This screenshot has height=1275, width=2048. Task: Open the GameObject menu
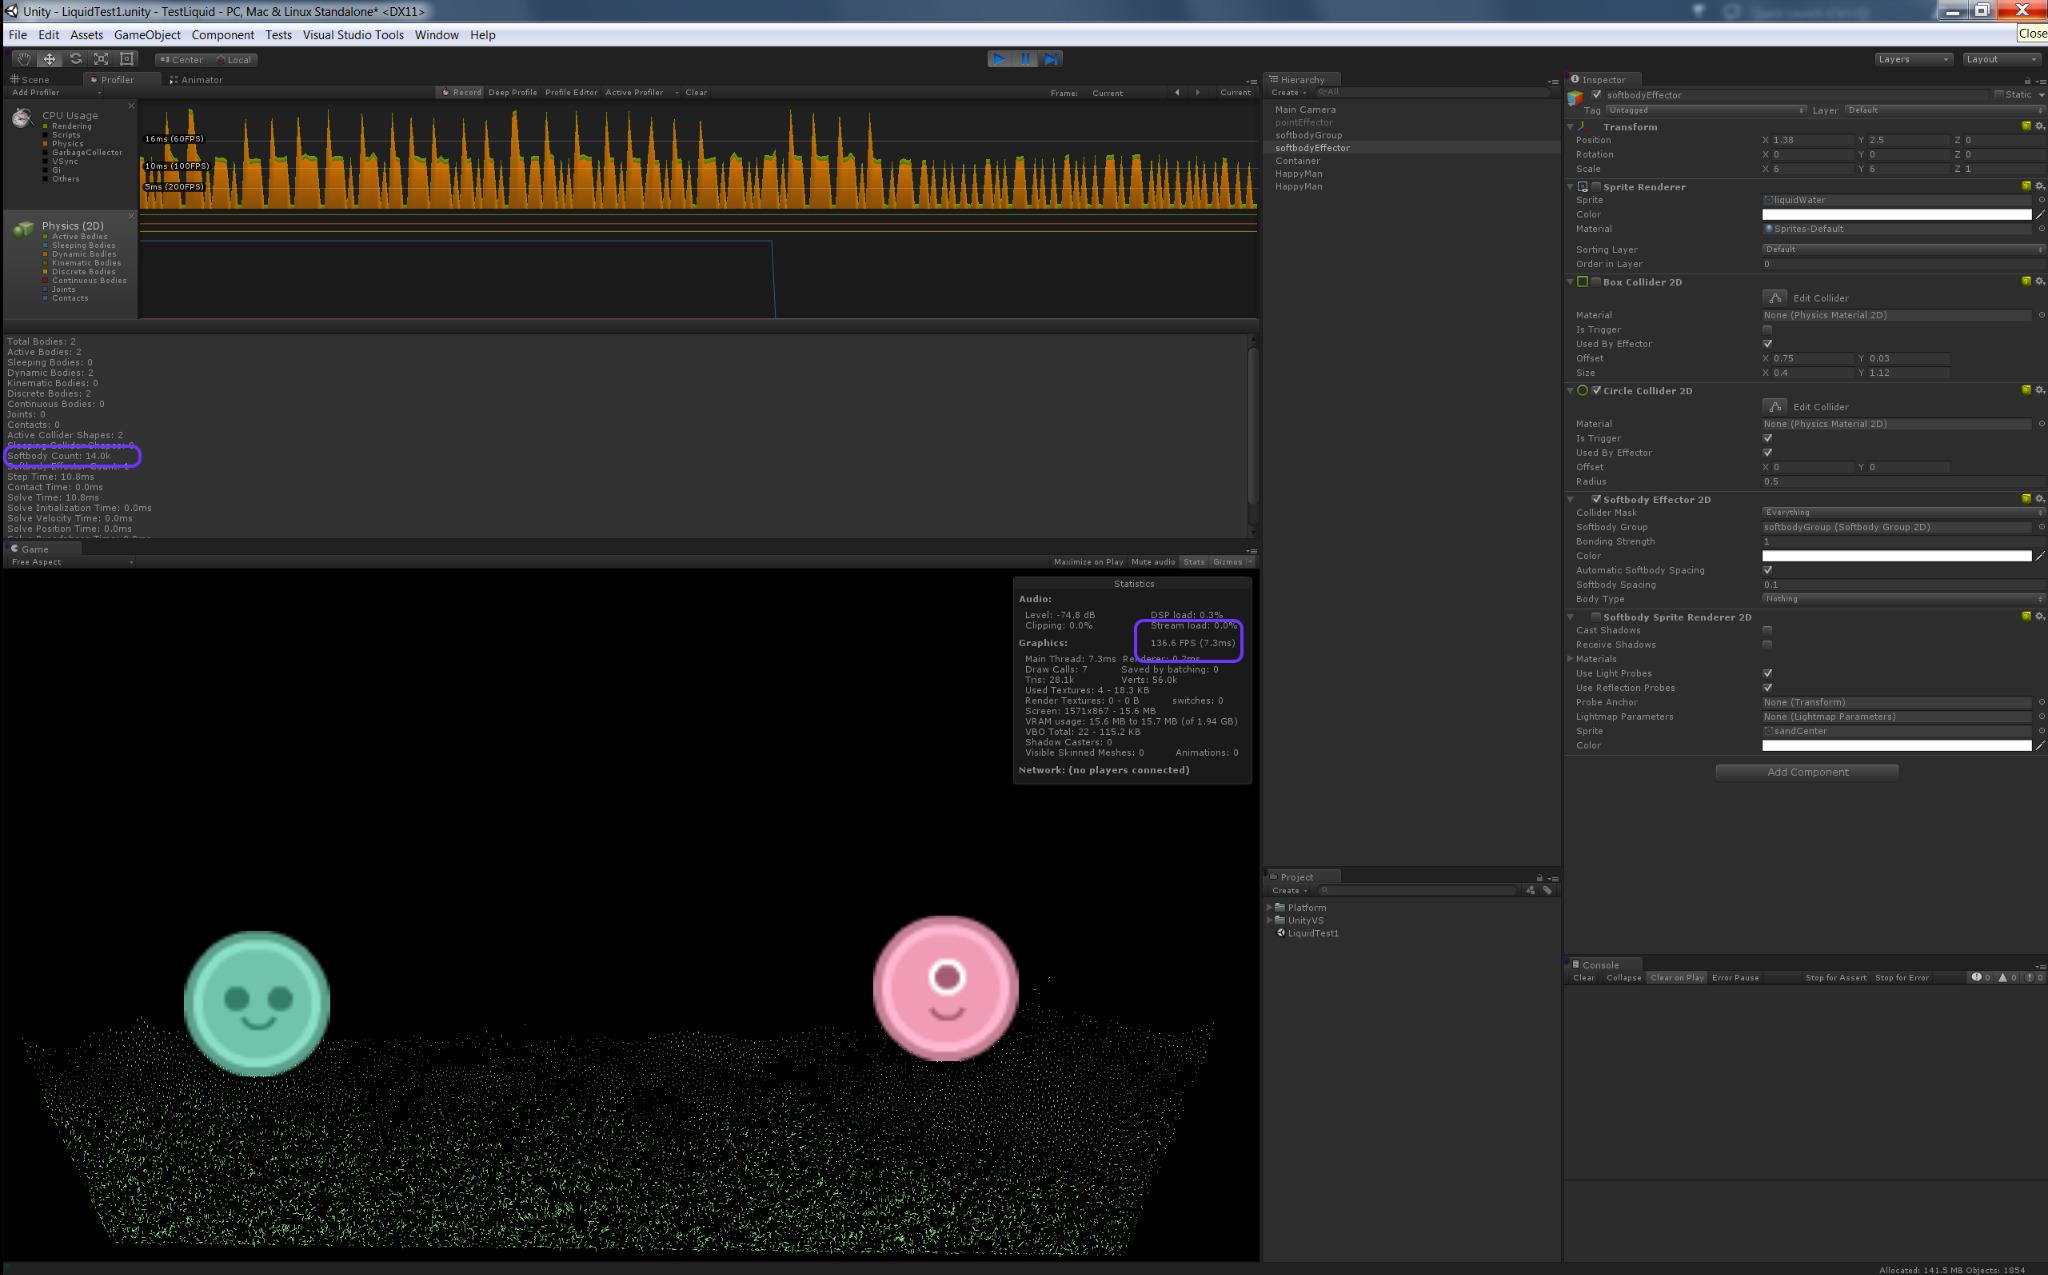pos(147,35)
